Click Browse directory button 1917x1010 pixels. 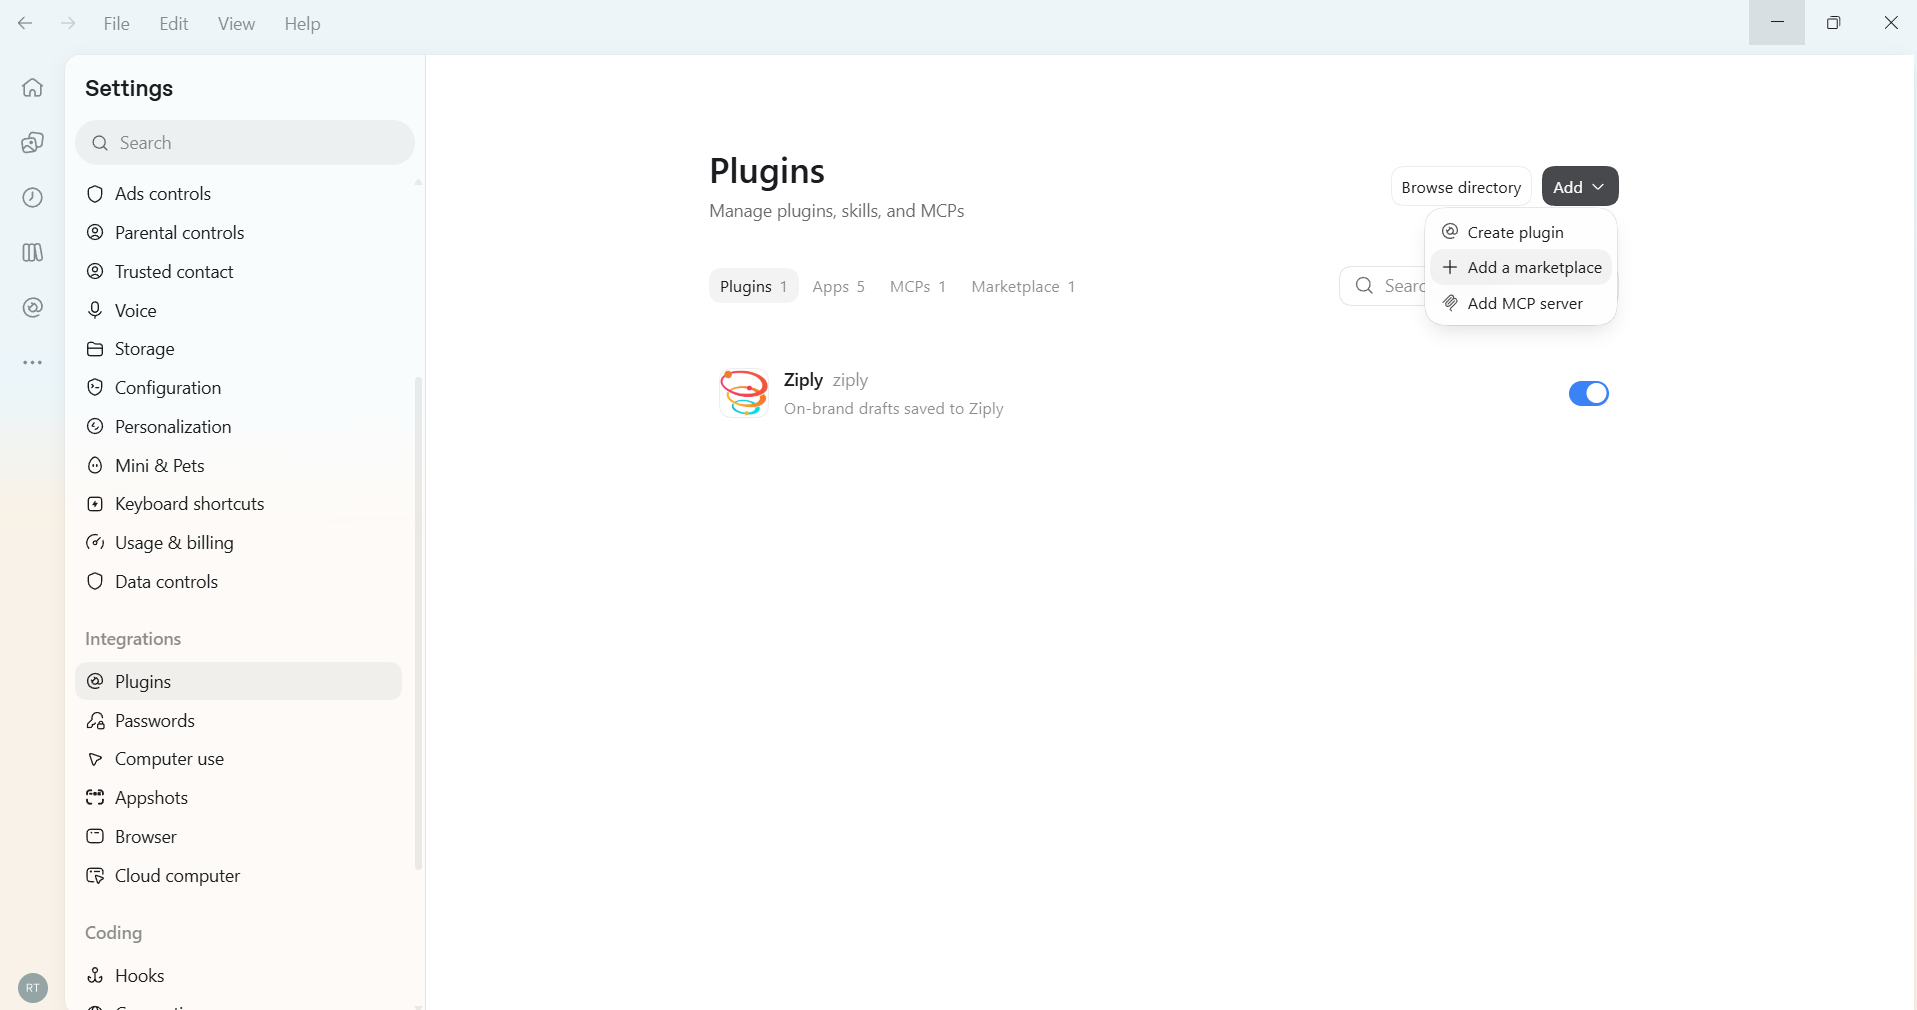click(x=1460, y=187)
